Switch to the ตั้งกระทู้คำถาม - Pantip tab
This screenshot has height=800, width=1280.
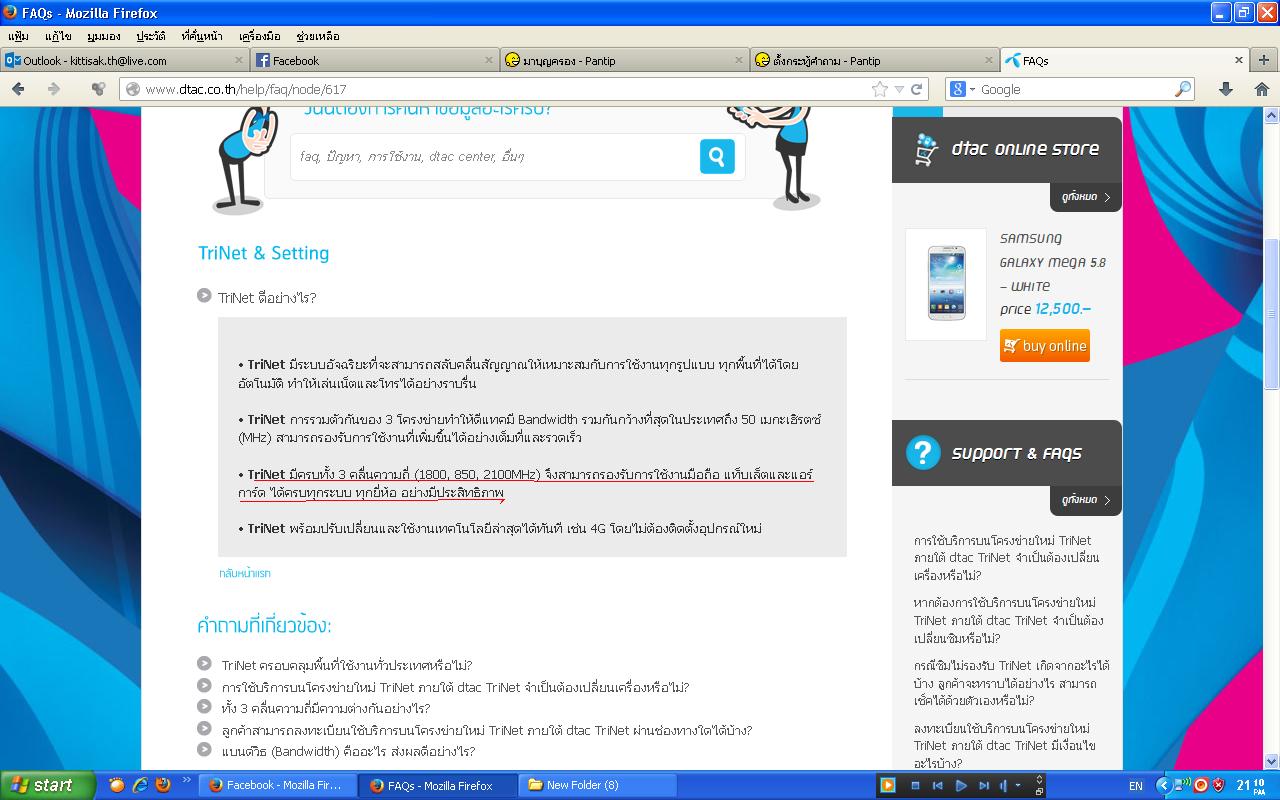875,60
